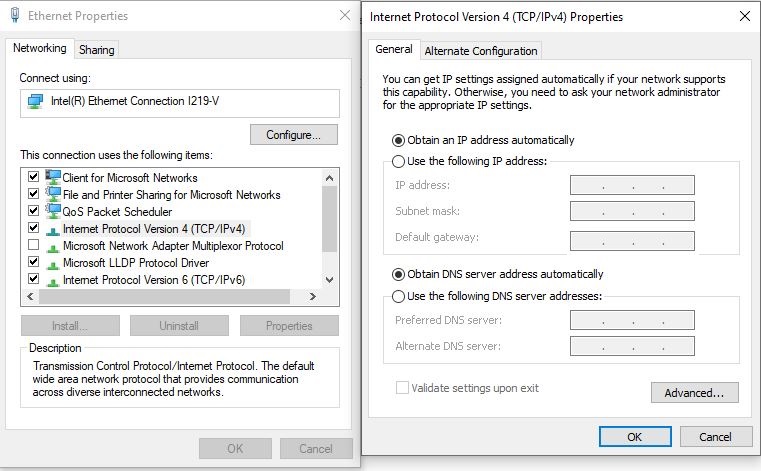The image size is (761, 471).
Task: Click the items list scroll down arrow
Action: pyautogui.click(x=330, y=280)
